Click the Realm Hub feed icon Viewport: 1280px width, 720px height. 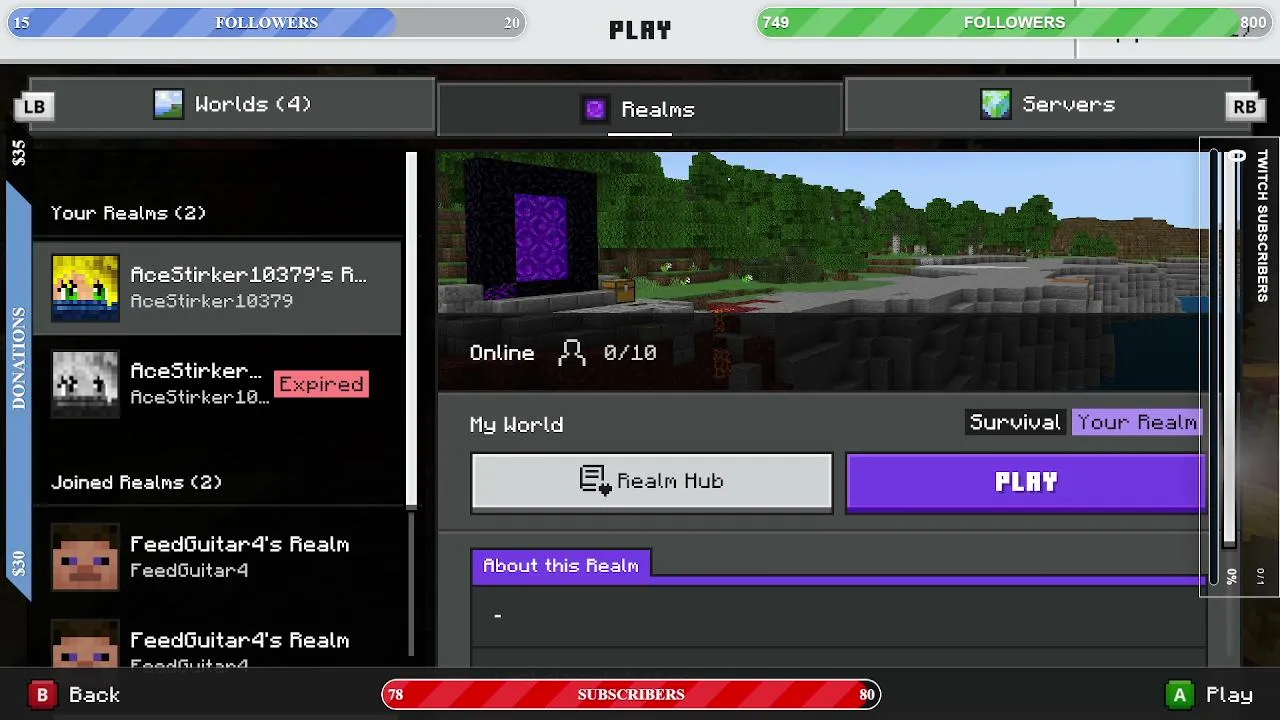tap(595, 481)
